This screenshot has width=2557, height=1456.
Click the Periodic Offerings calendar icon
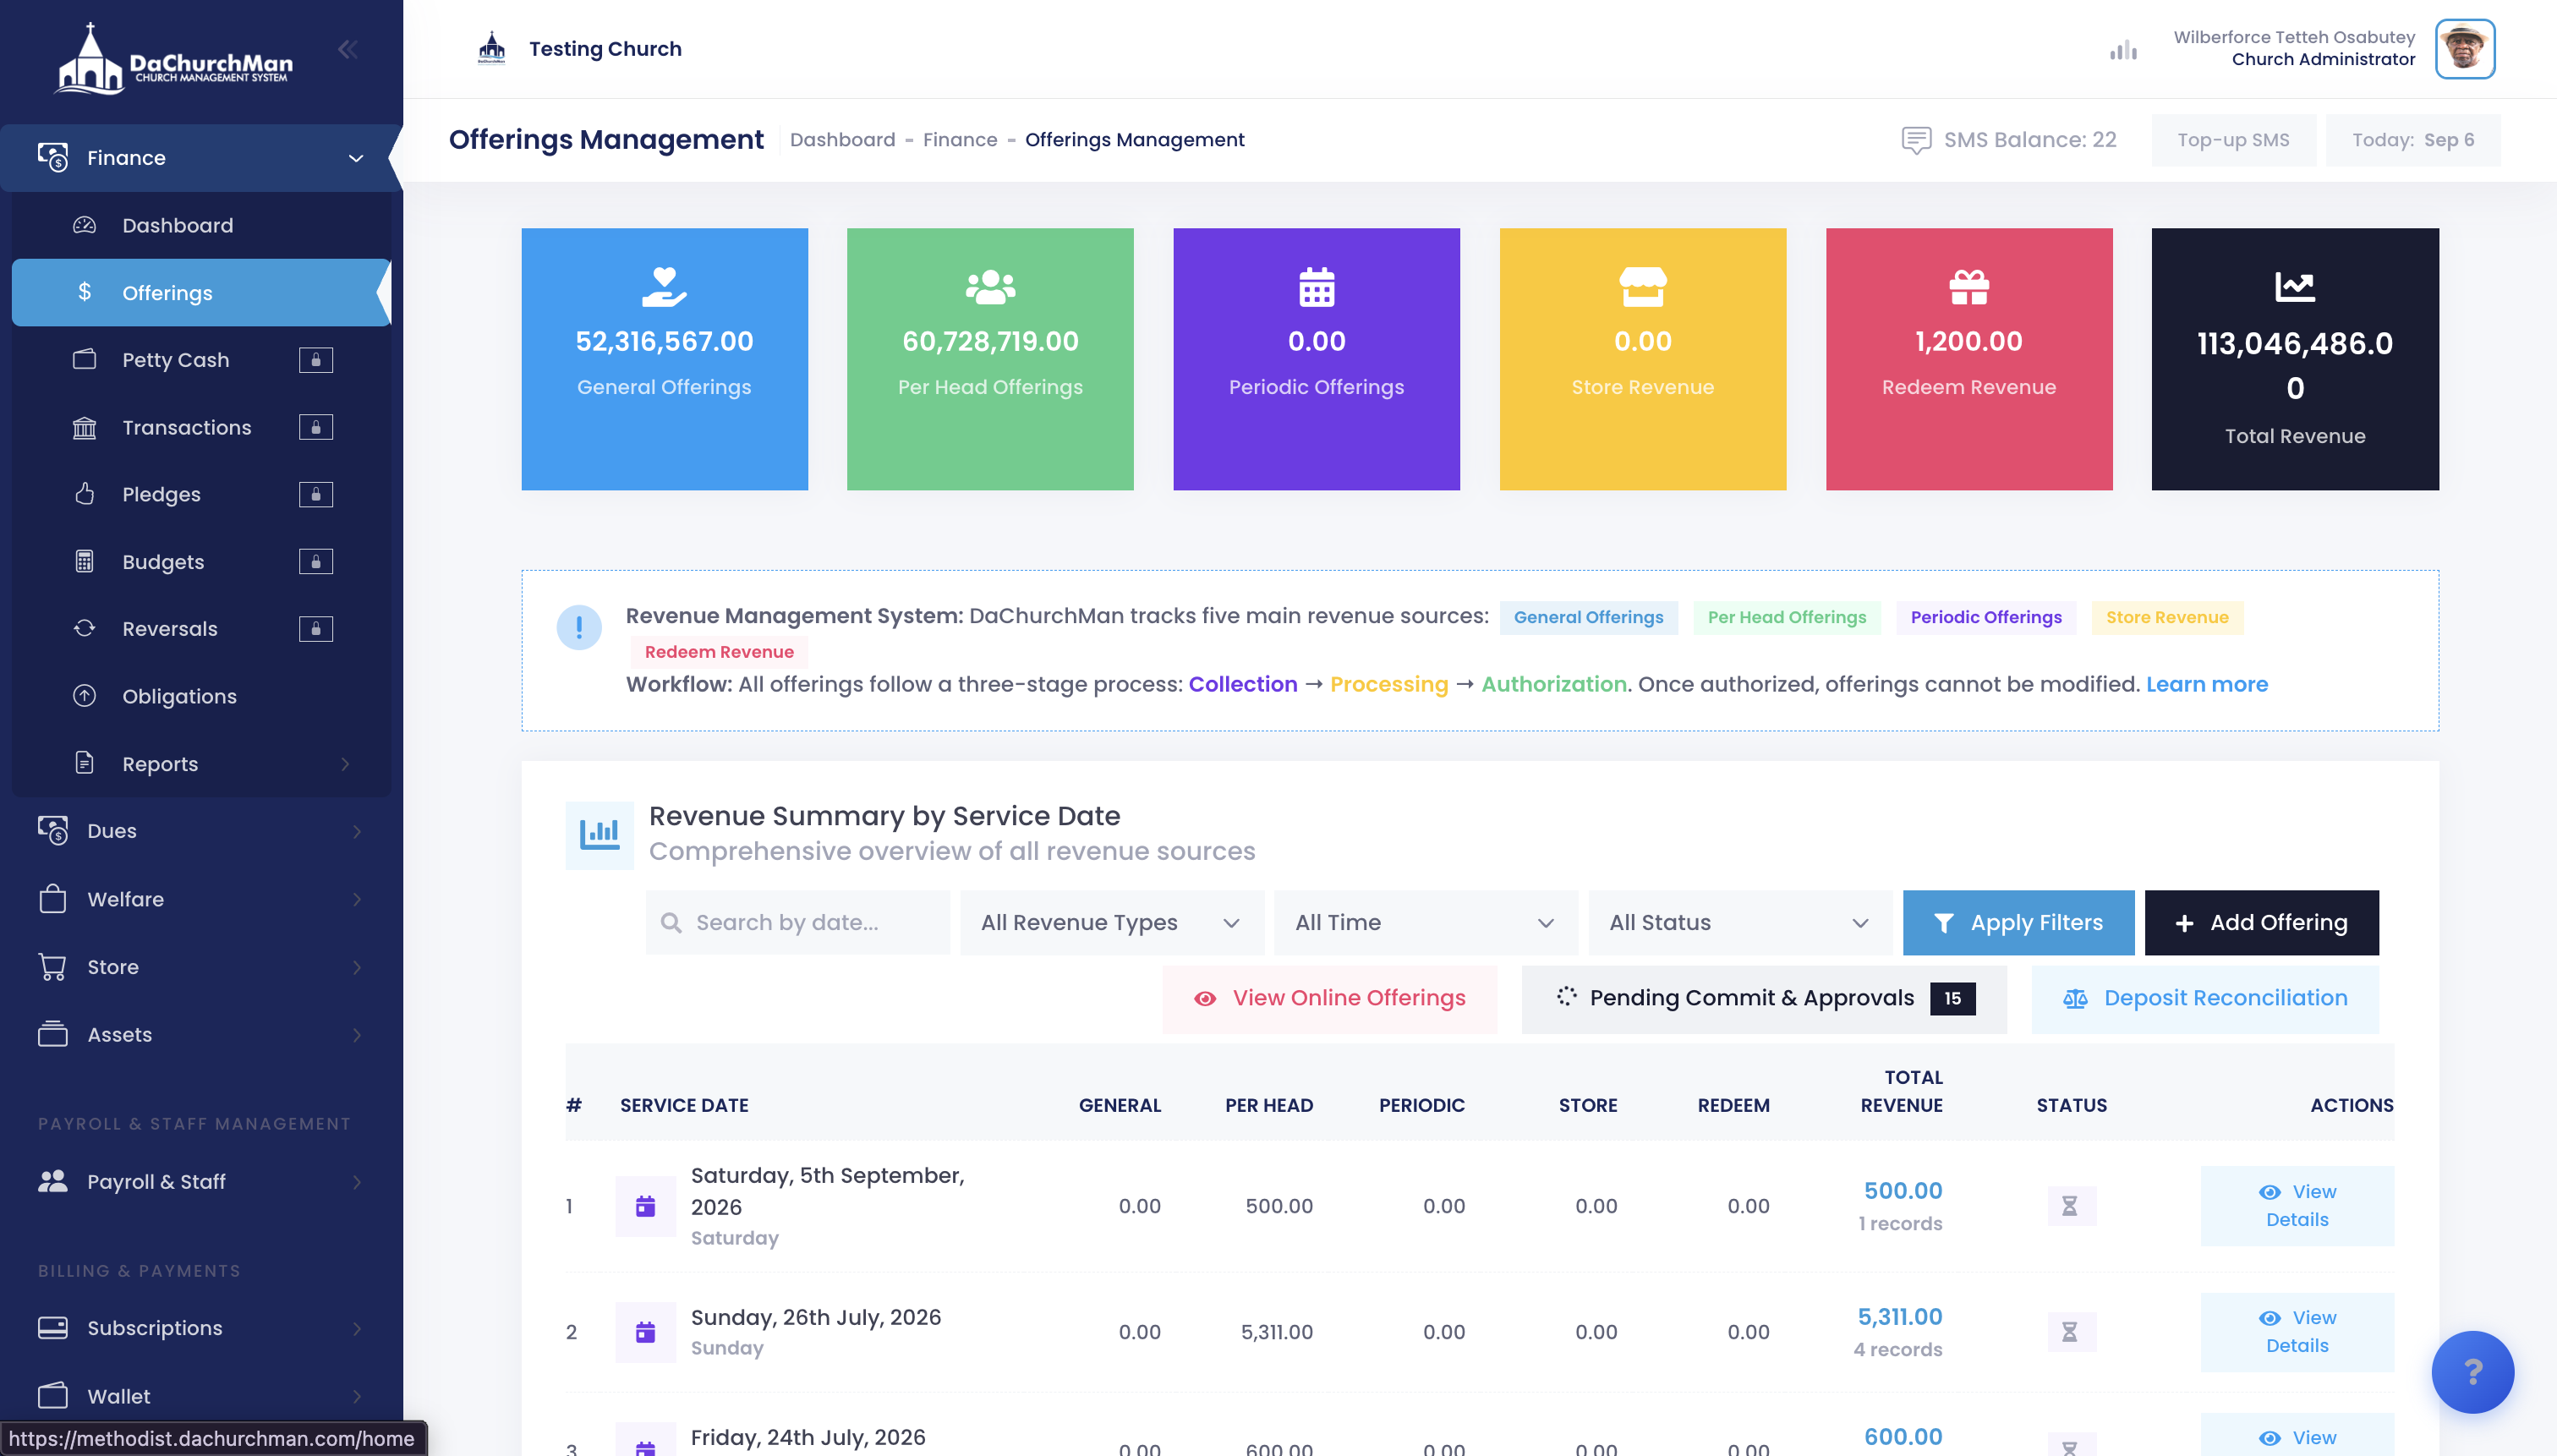(x=1316, y=287)
